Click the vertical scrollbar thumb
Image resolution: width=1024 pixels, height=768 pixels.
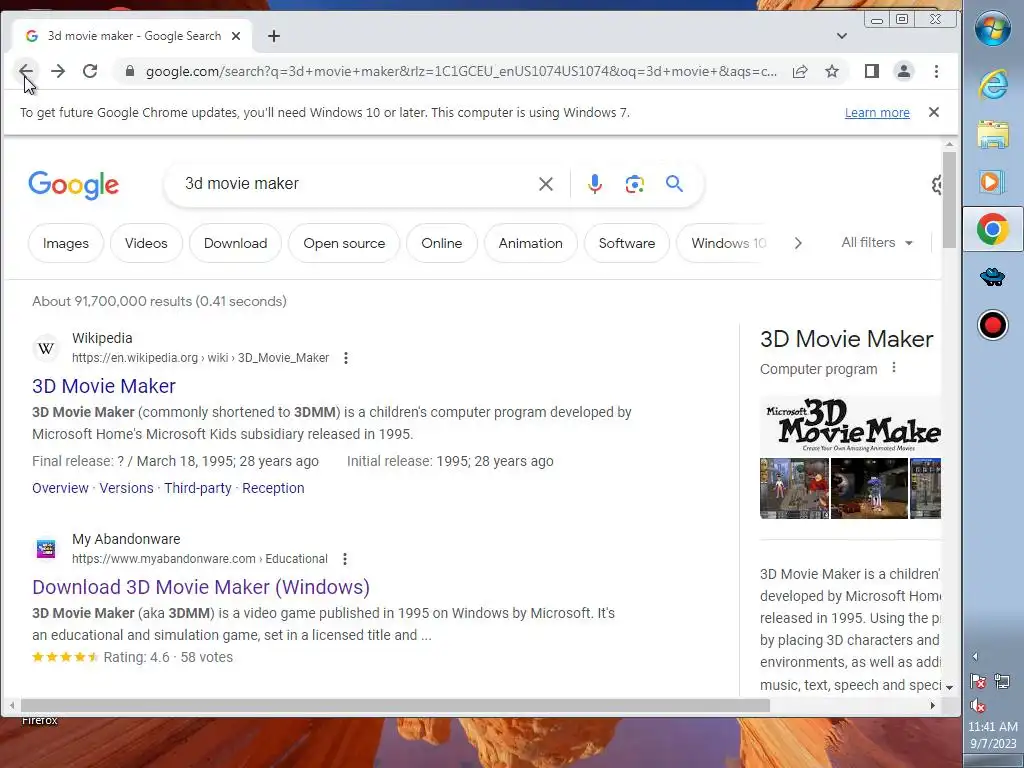[x=950, y=199]
